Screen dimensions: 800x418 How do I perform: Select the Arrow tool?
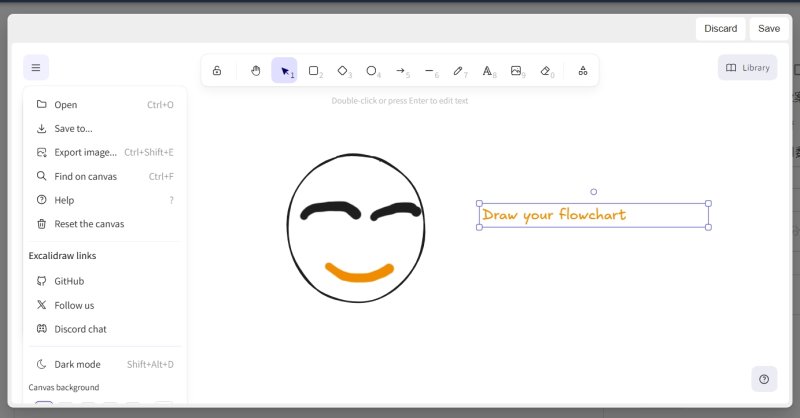tap(400, 71)
